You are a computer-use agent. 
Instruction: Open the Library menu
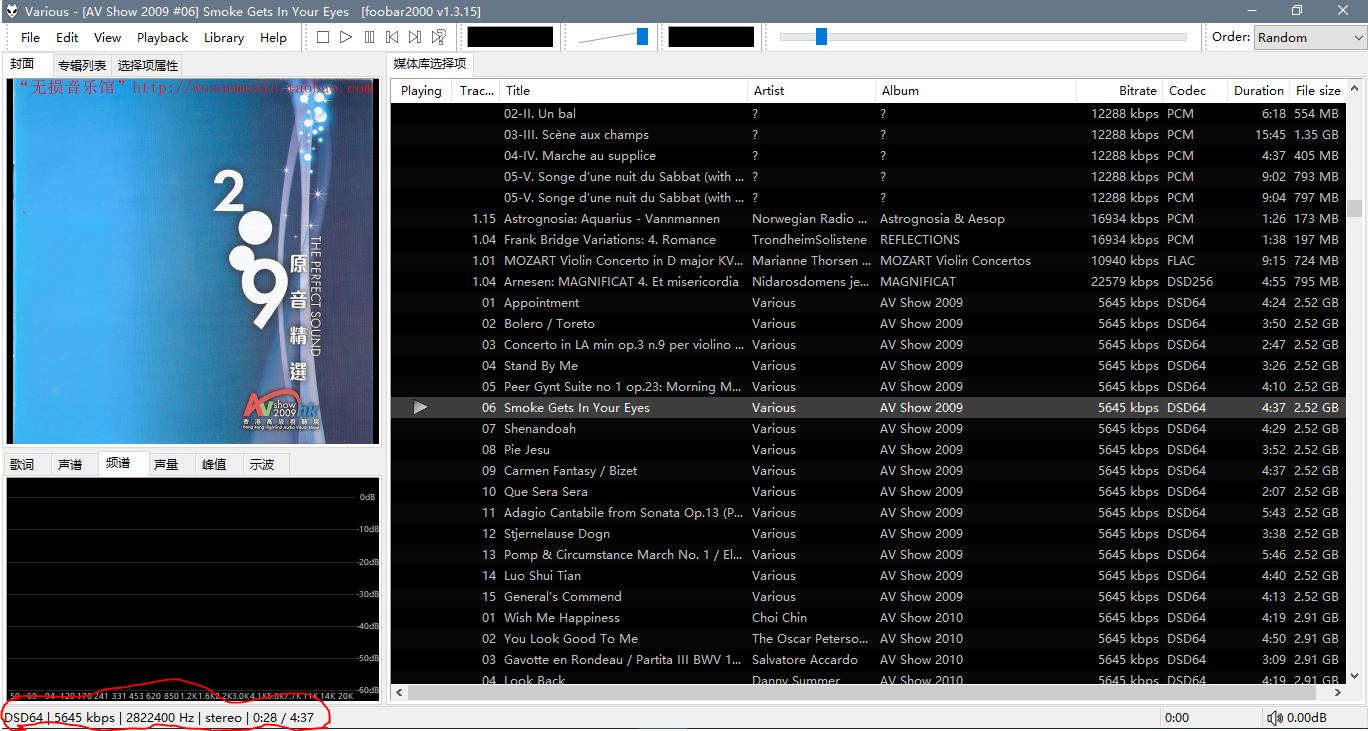(x=223, y=37)
